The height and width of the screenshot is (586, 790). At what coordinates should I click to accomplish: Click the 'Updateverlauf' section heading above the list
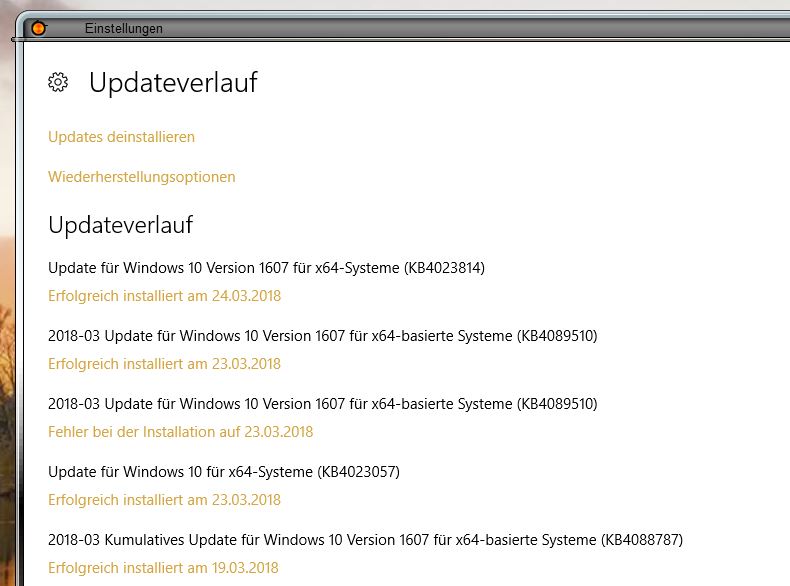pyautogui.click(x=120, y=225)
